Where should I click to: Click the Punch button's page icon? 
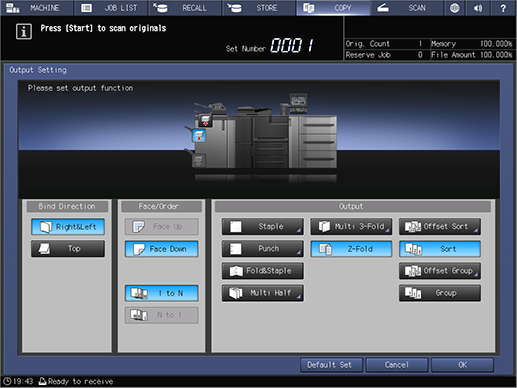pyautogui.click(x=236, y=249)
